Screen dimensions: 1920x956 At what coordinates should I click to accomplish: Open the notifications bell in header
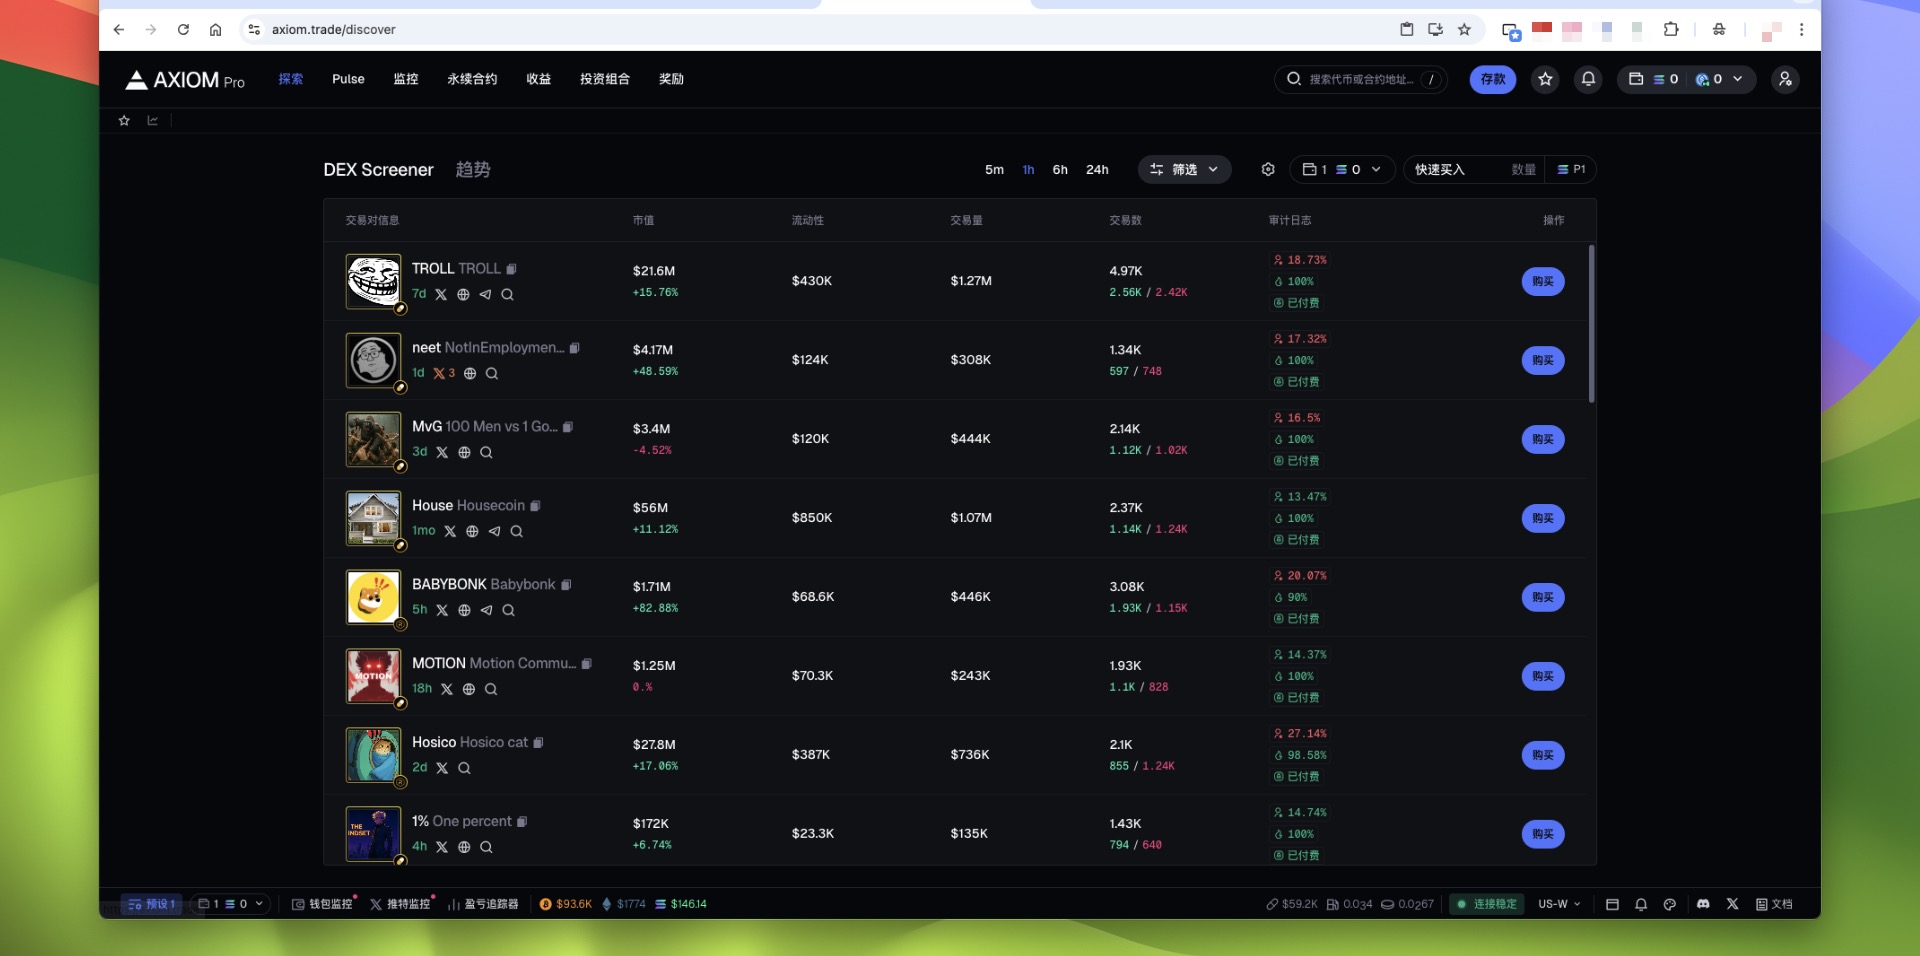pos(1588,79)
